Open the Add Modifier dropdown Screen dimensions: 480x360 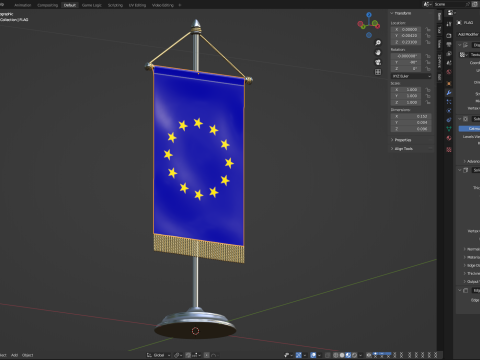click(x=469, y=34)
